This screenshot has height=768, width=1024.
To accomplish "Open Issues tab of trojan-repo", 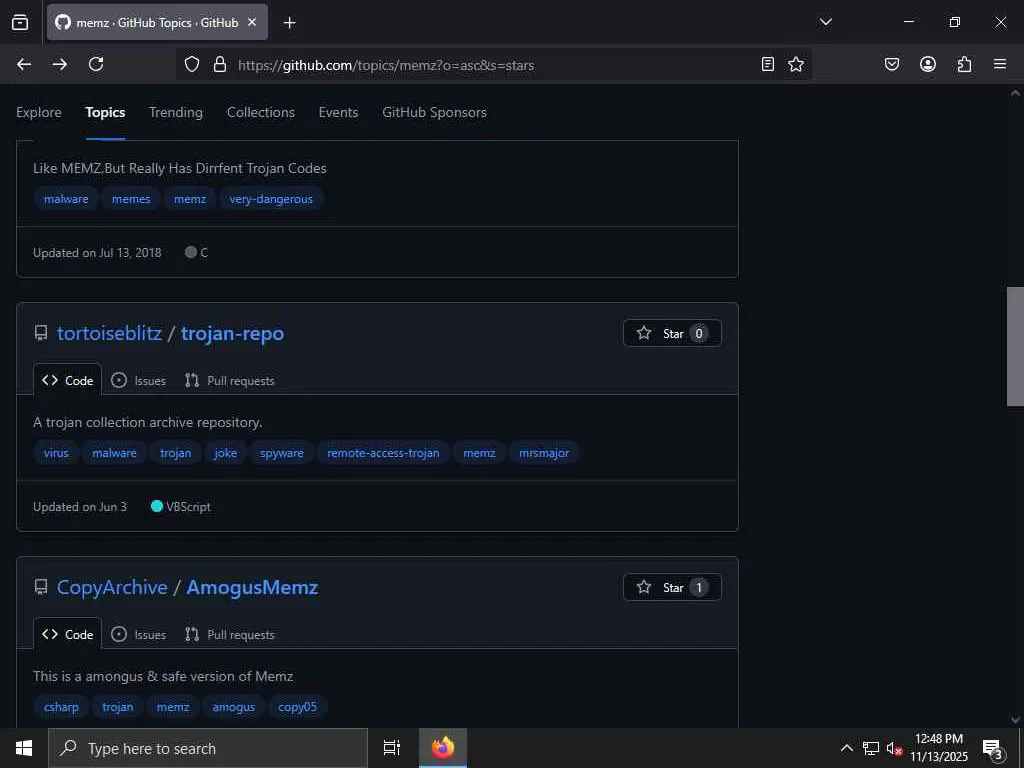I will tap(138, 380).
